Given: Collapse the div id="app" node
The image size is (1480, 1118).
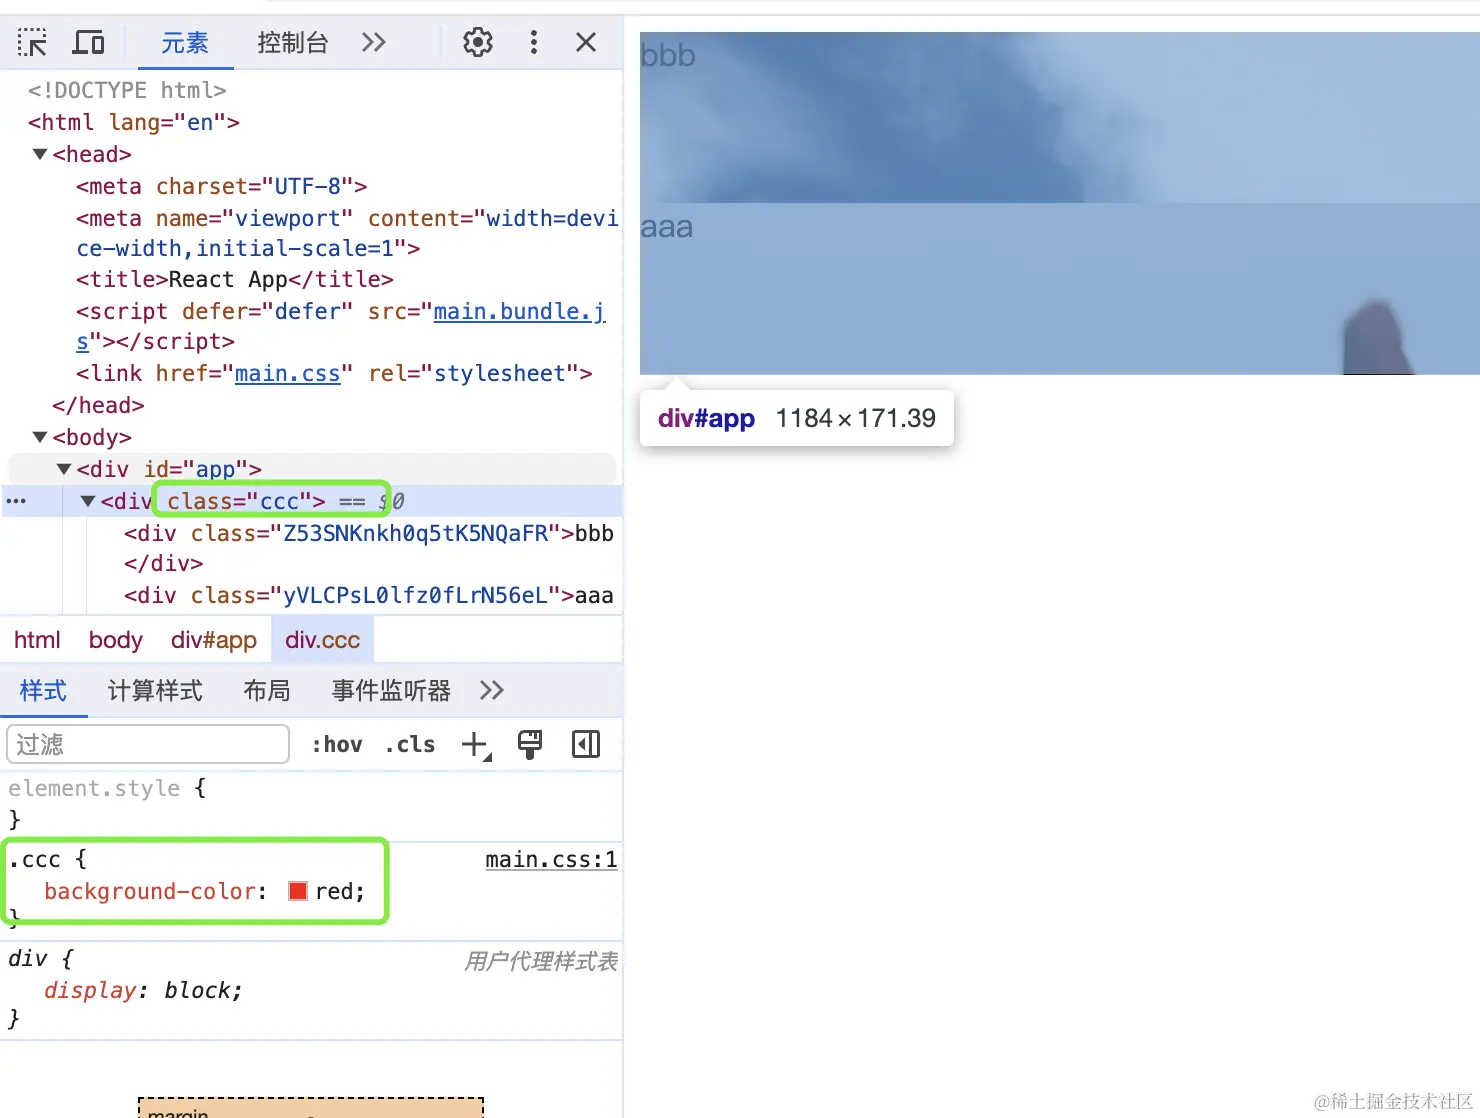Looking at the screenshot, I should [x=64, y=469].
